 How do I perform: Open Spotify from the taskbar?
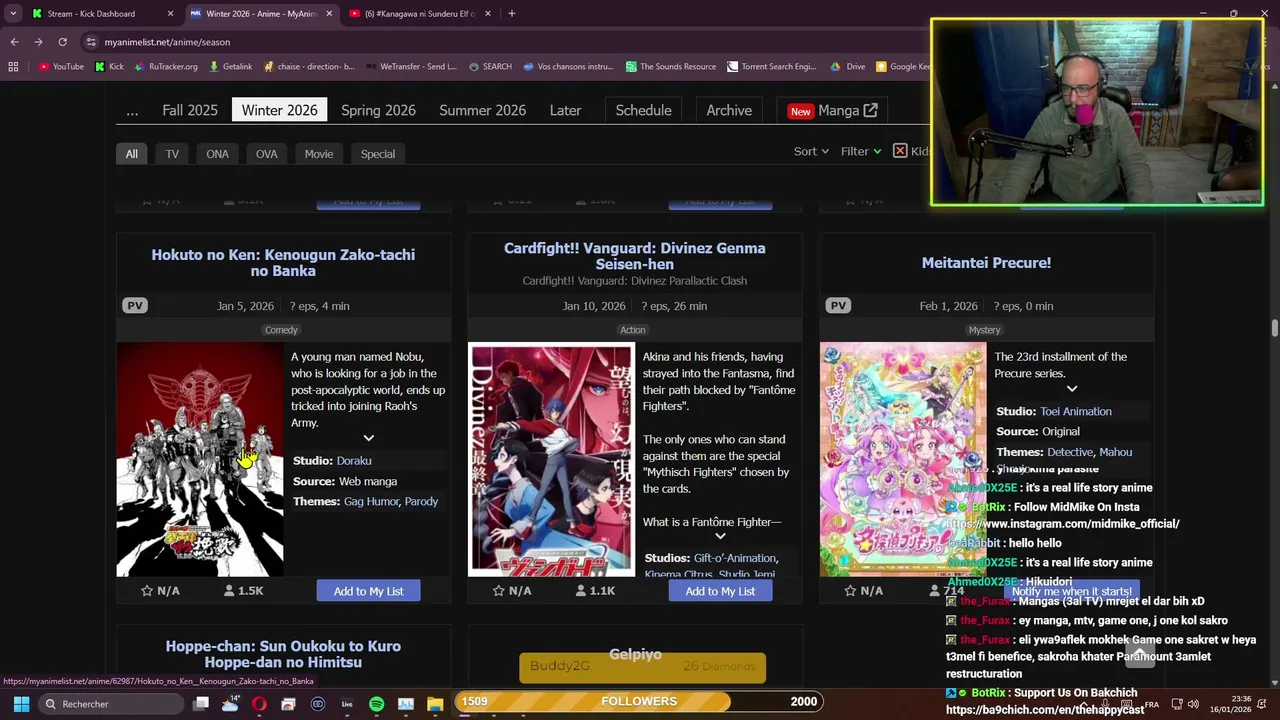(376, 704)
